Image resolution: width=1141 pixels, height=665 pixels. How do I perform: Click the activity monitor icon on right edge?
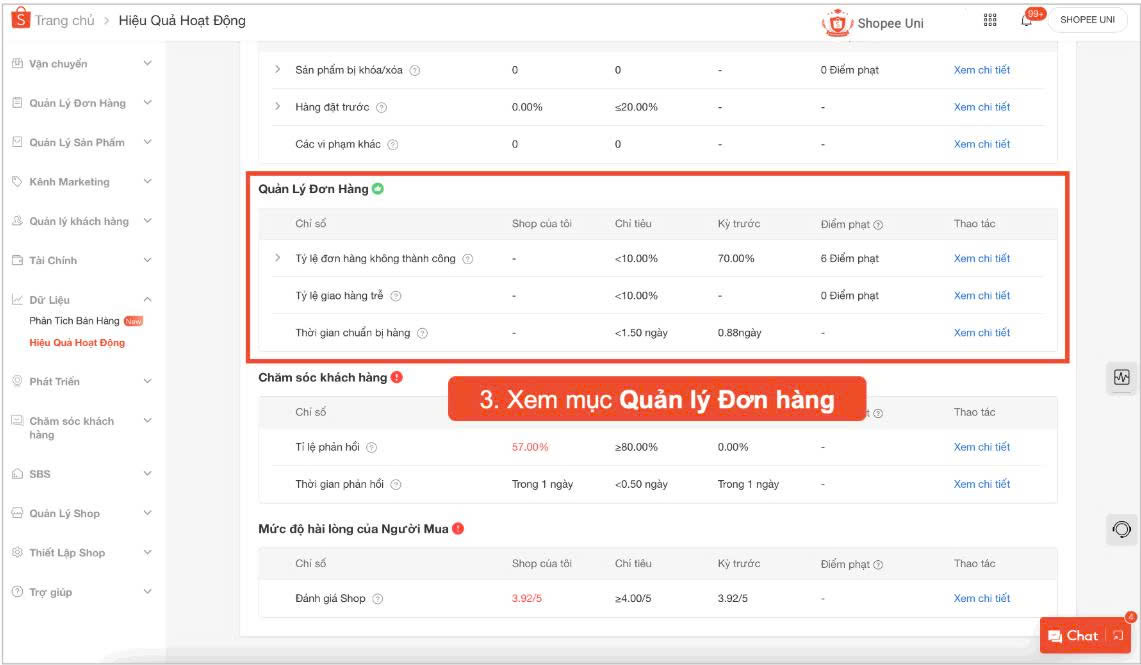(1122, 378)
